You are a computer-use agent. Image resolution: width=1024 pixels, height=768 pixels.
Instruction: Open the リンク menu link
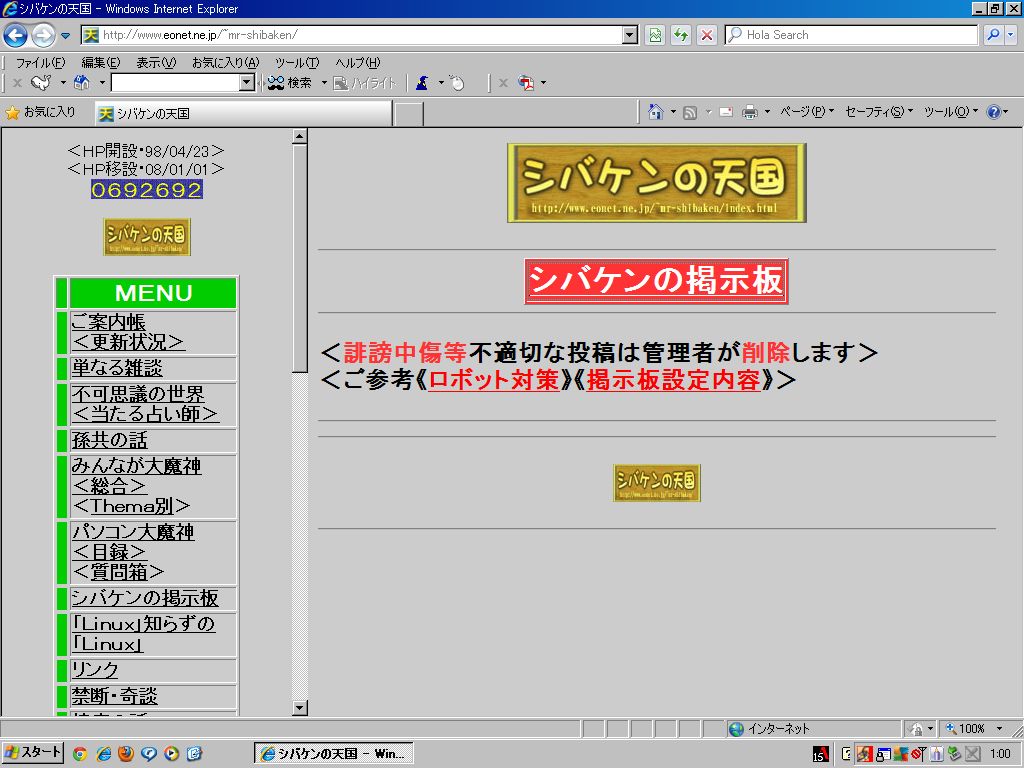95,670
